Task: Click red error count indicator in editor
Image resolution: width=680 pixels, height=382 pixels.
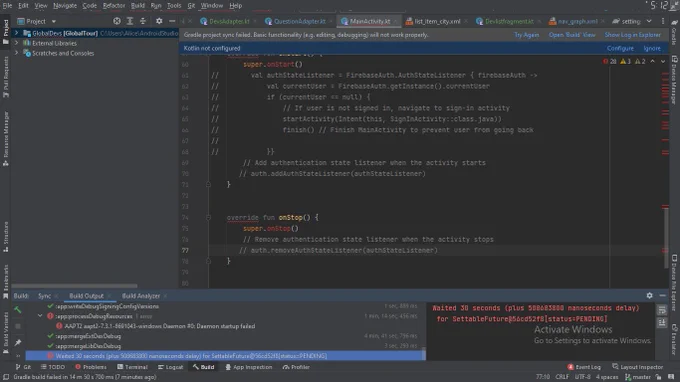Action: 609,62
